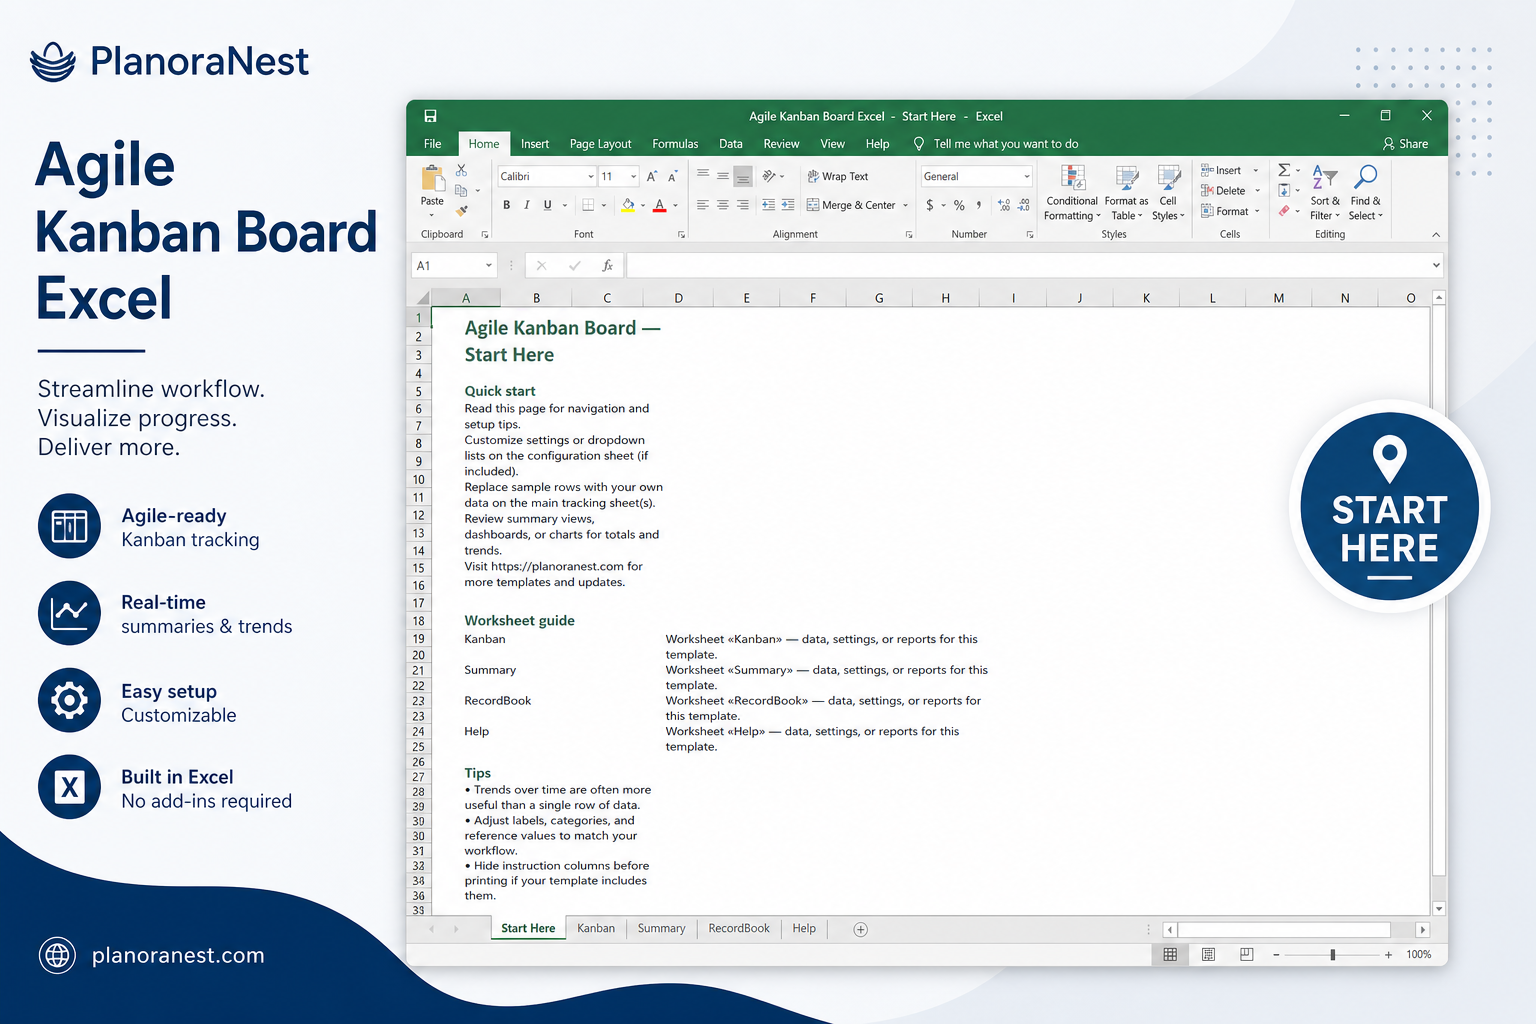Click the Borders icon

click(589, 205)
